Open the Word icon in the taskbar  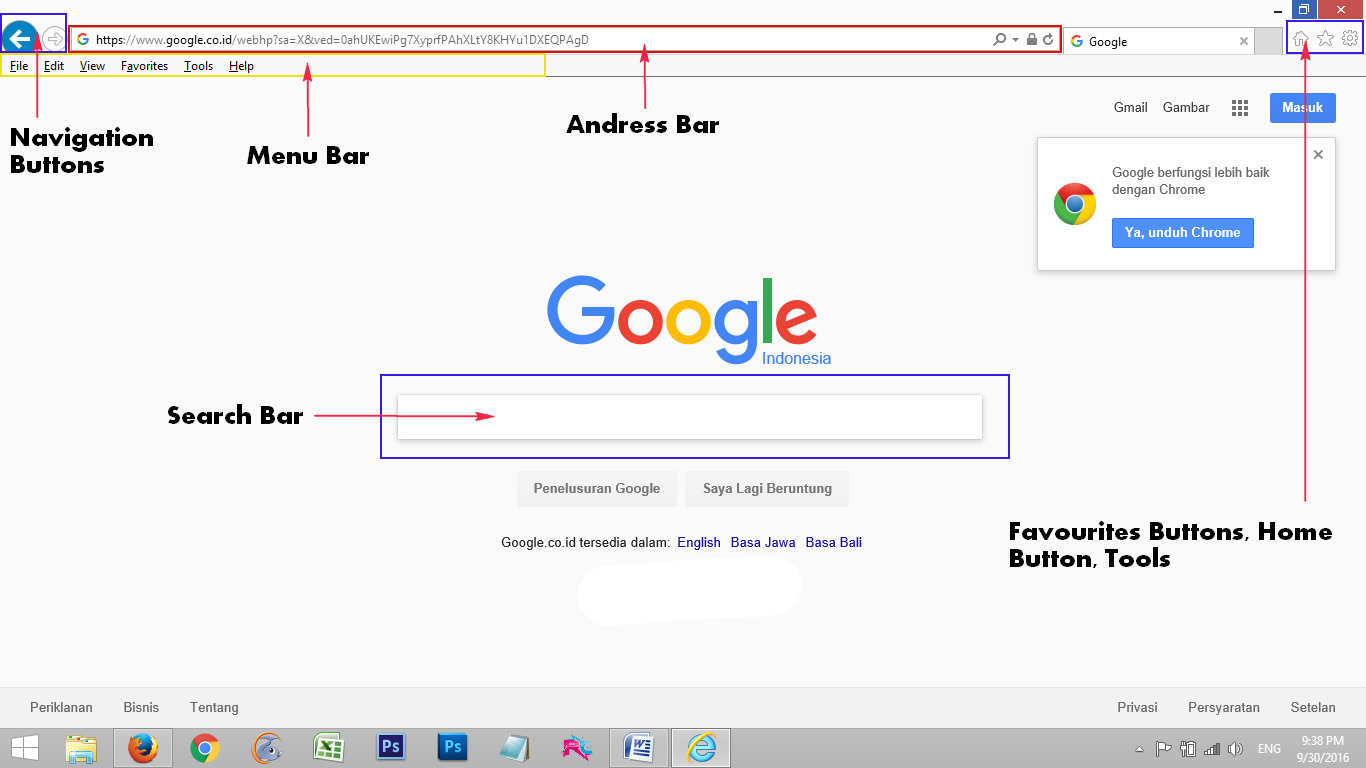pos(638,748)
